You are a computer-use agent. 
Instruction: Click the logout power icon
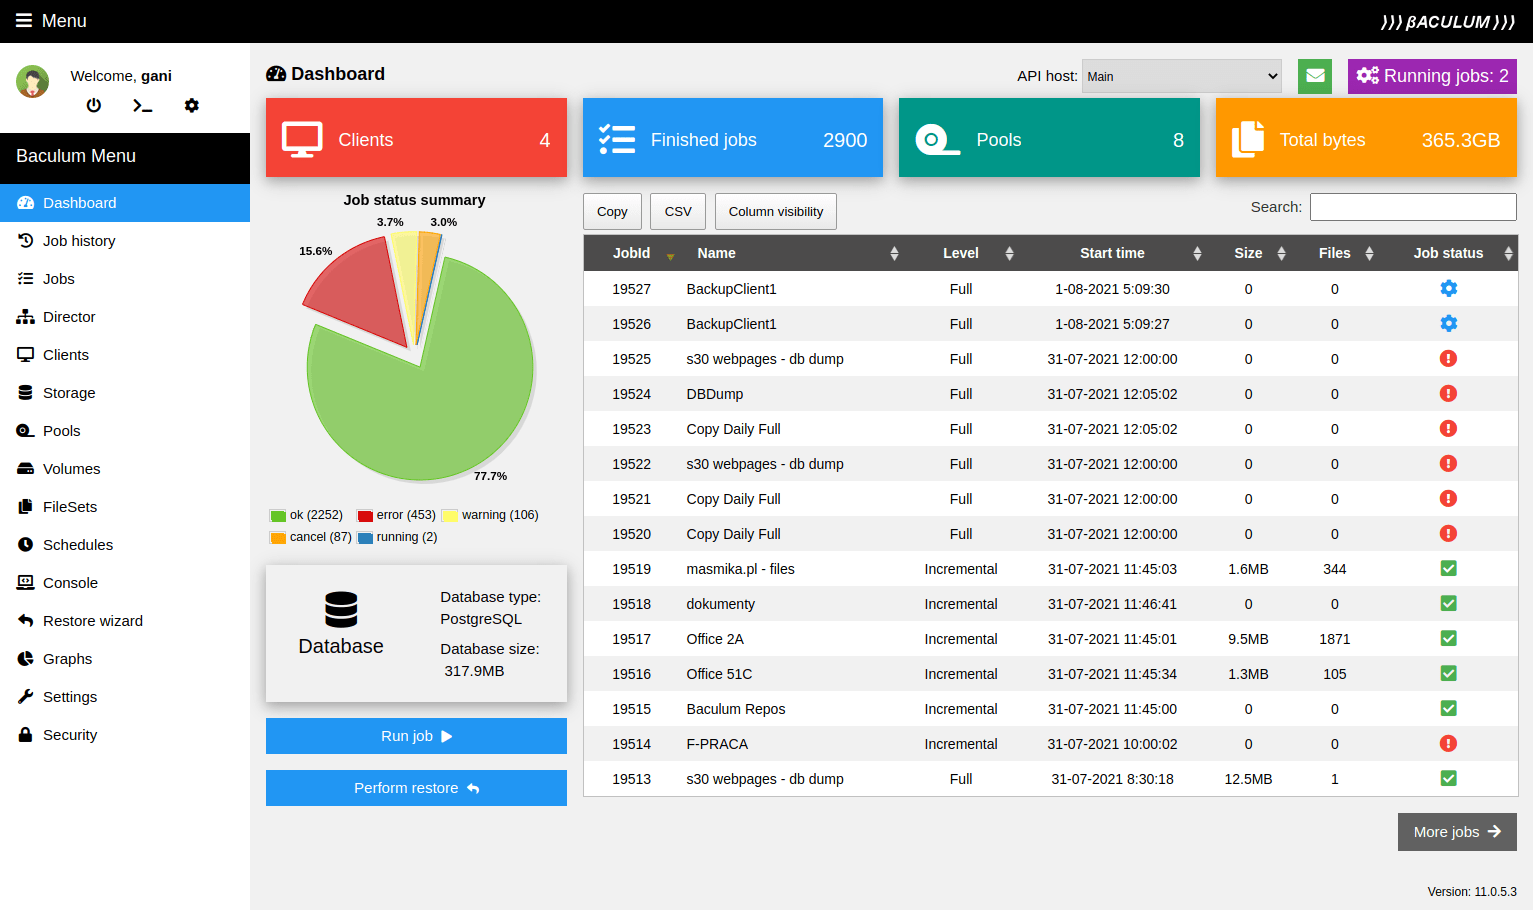pos(94,105)
